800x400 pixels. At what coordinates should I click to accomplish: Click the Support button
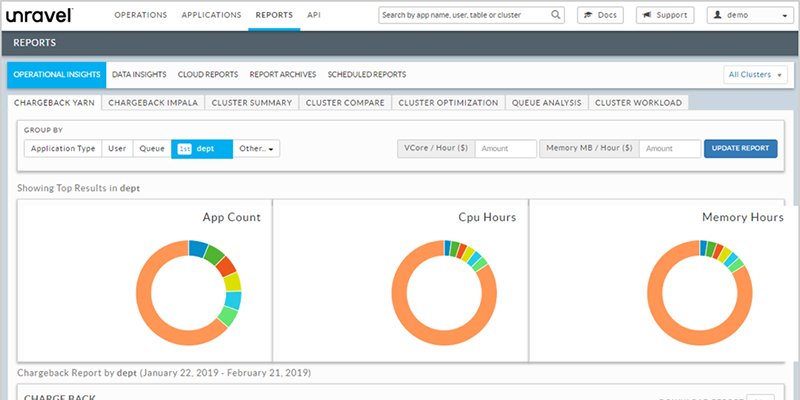click(x=665, y=15)
